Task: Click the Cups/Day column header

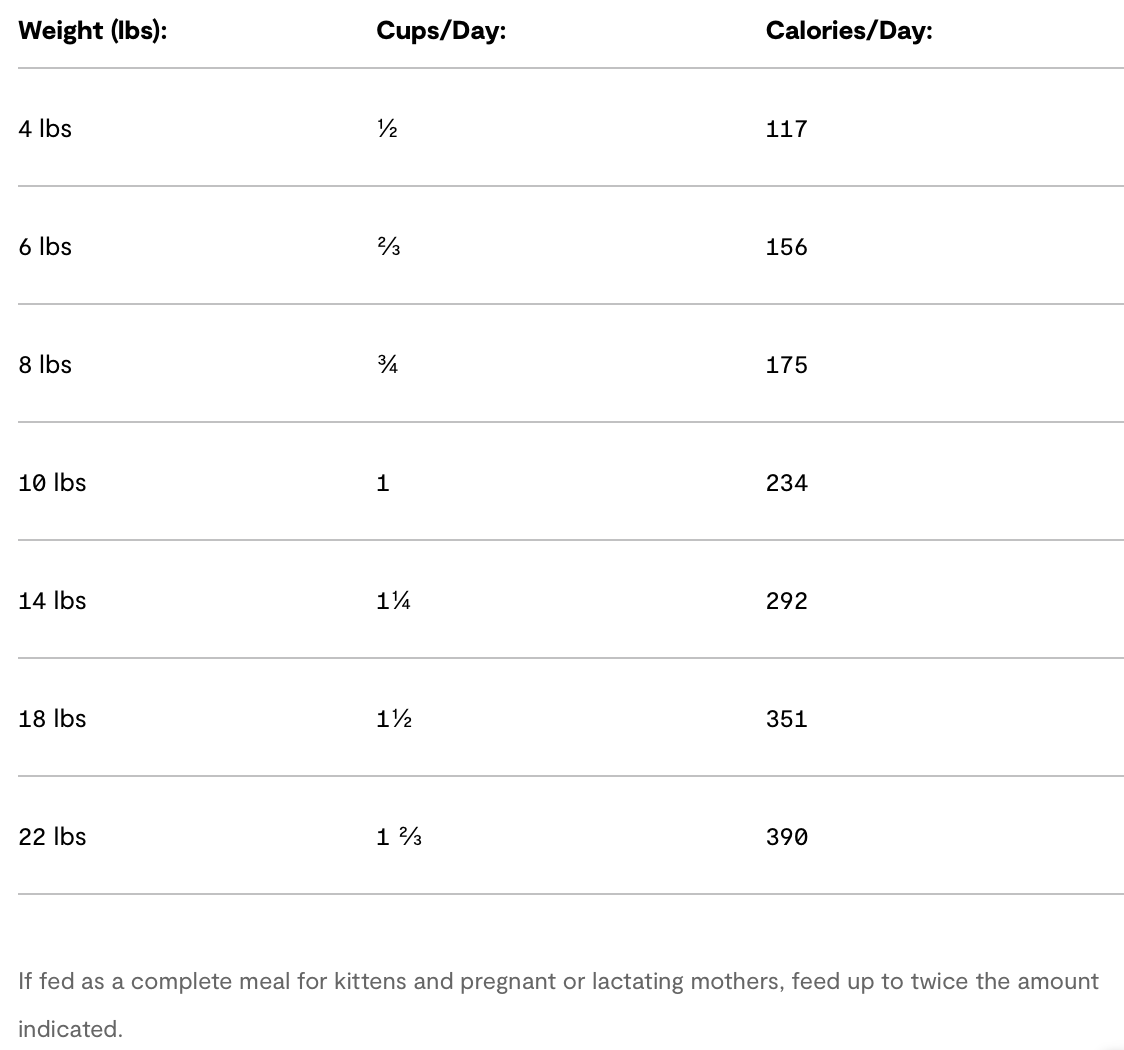Action: click(441, 31)
